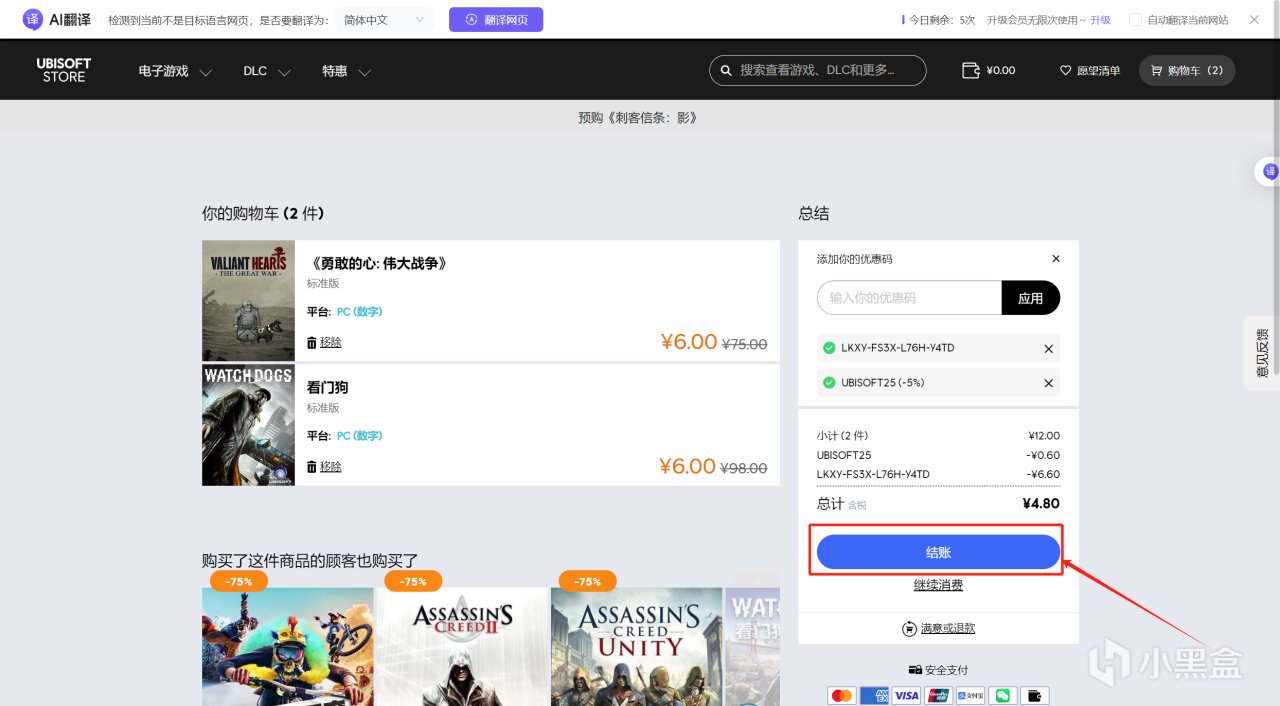The width and height of the screenshot is (1280, 706).
Task: Expand the DLC menu
Action: [x=267, y=71]
